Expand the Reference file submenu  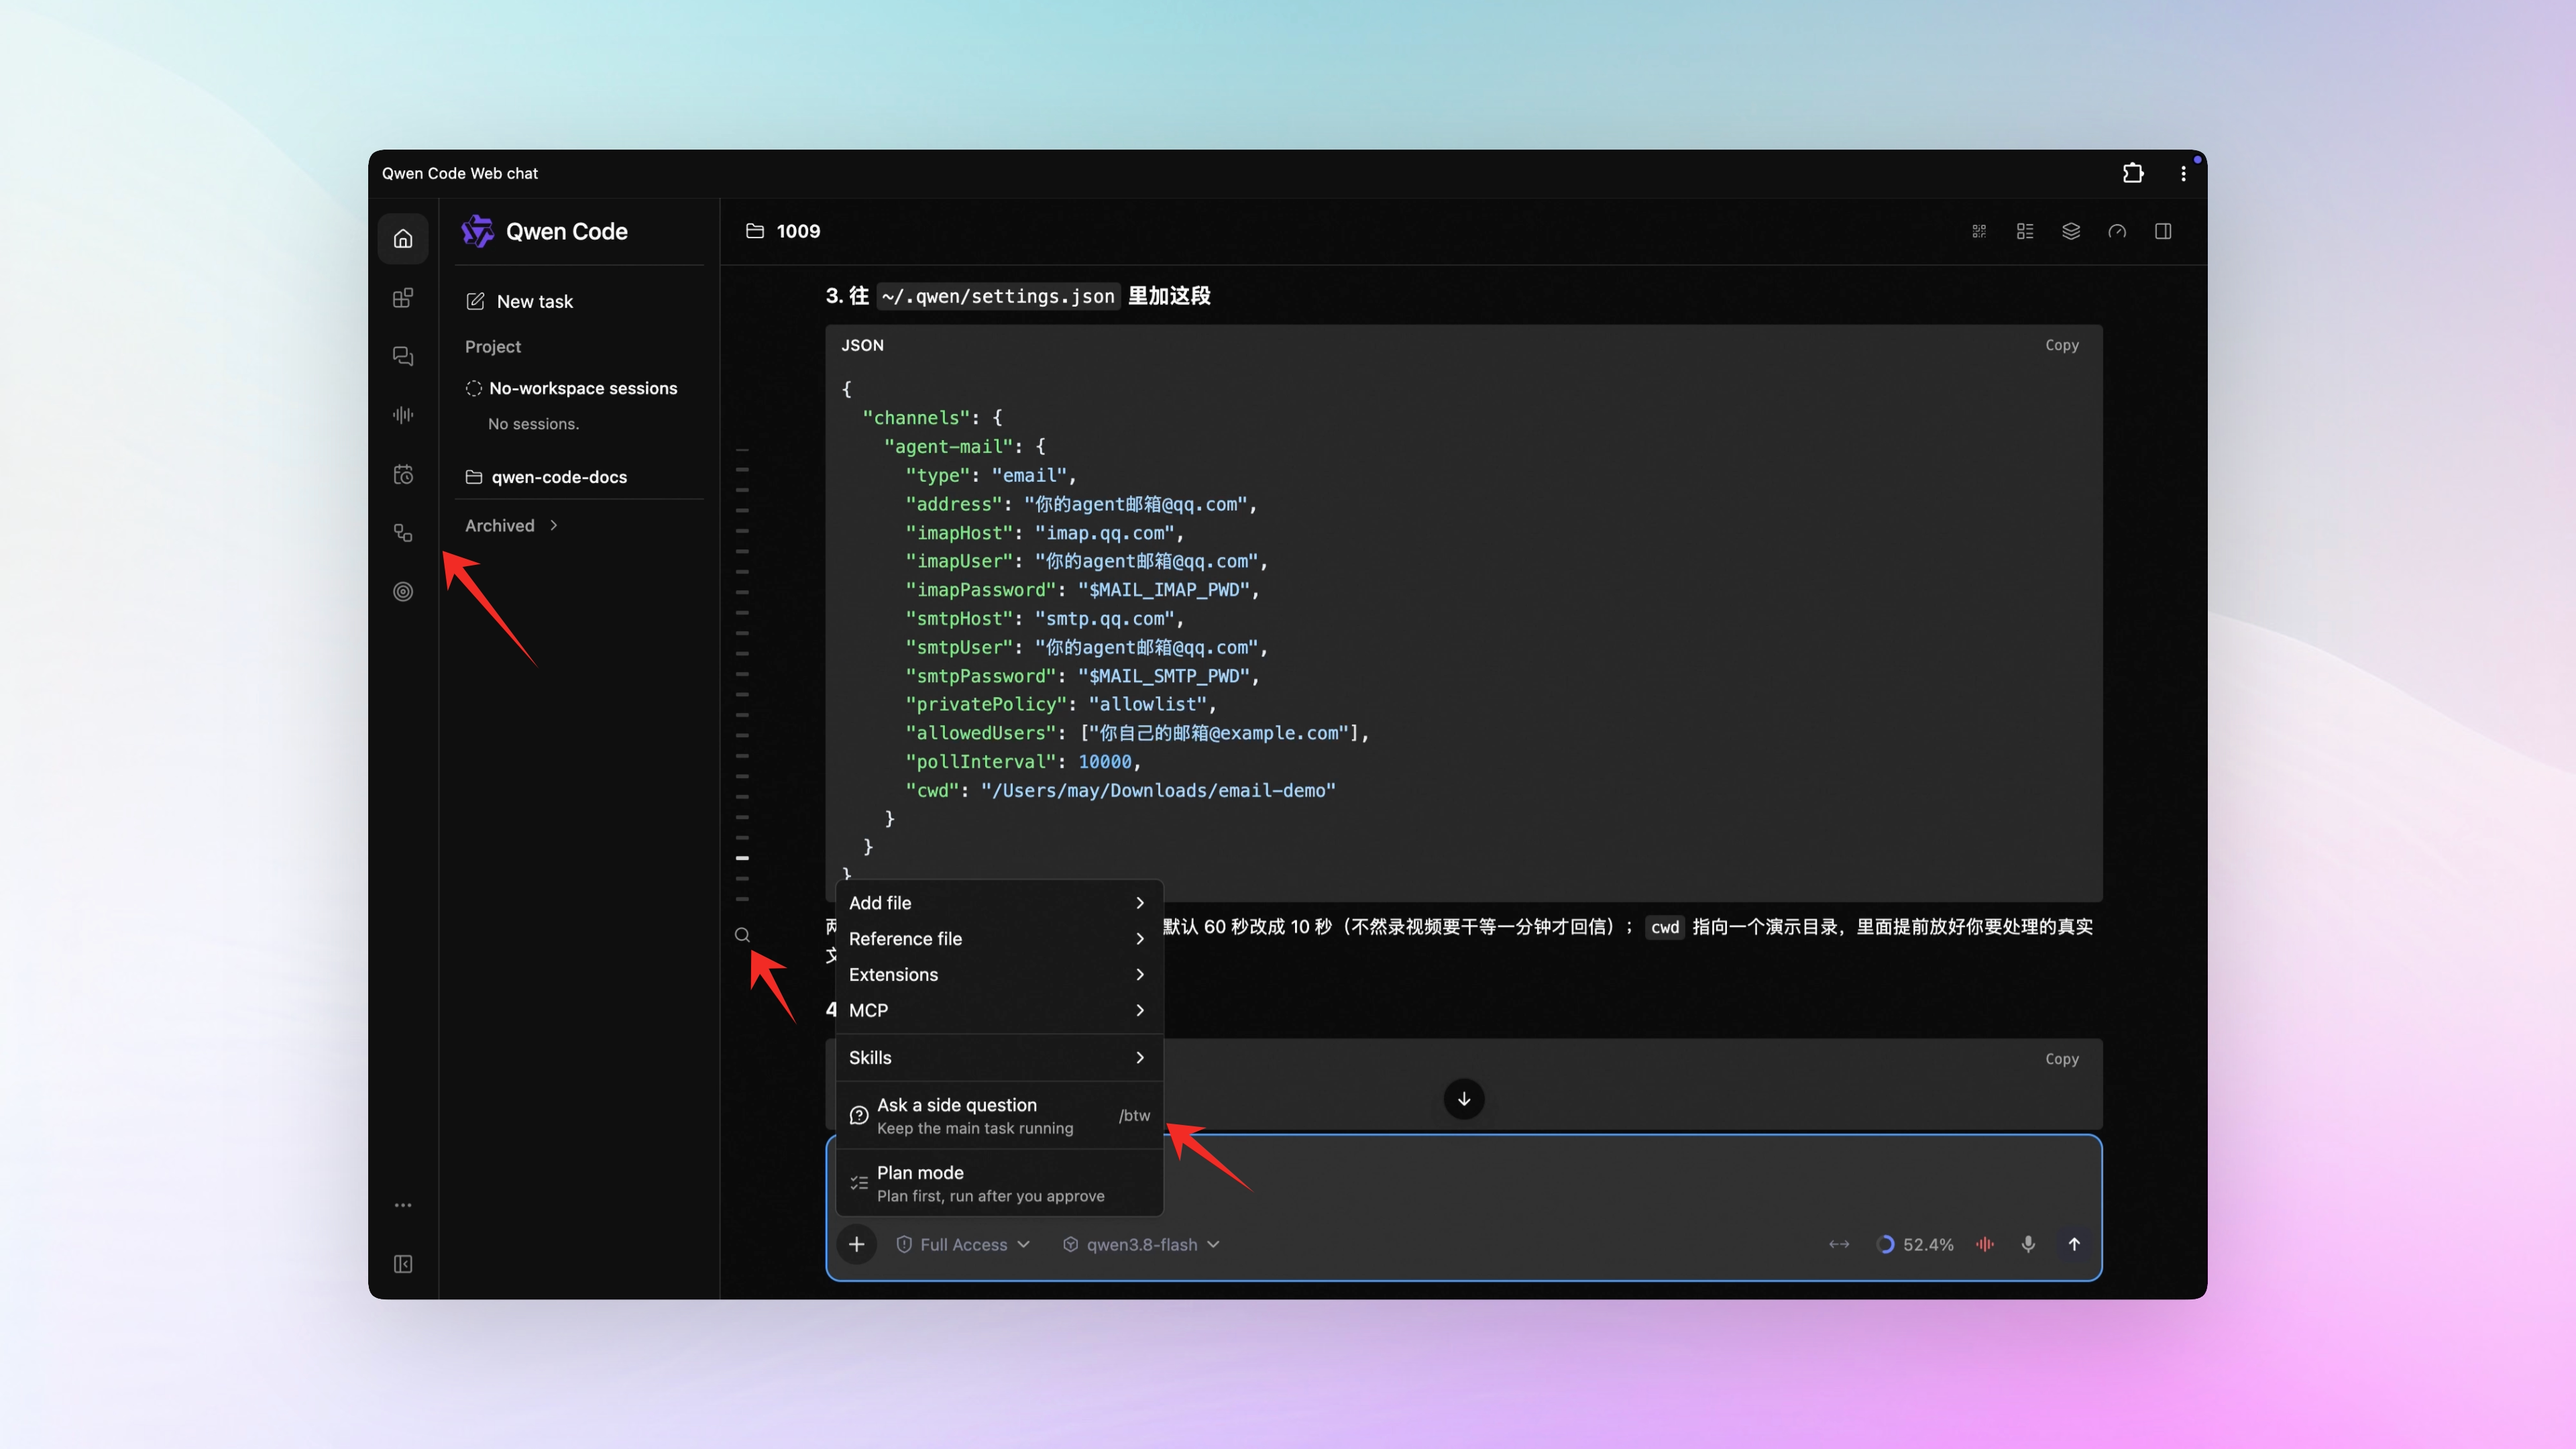pyautogui.click(x=998, y=939)
